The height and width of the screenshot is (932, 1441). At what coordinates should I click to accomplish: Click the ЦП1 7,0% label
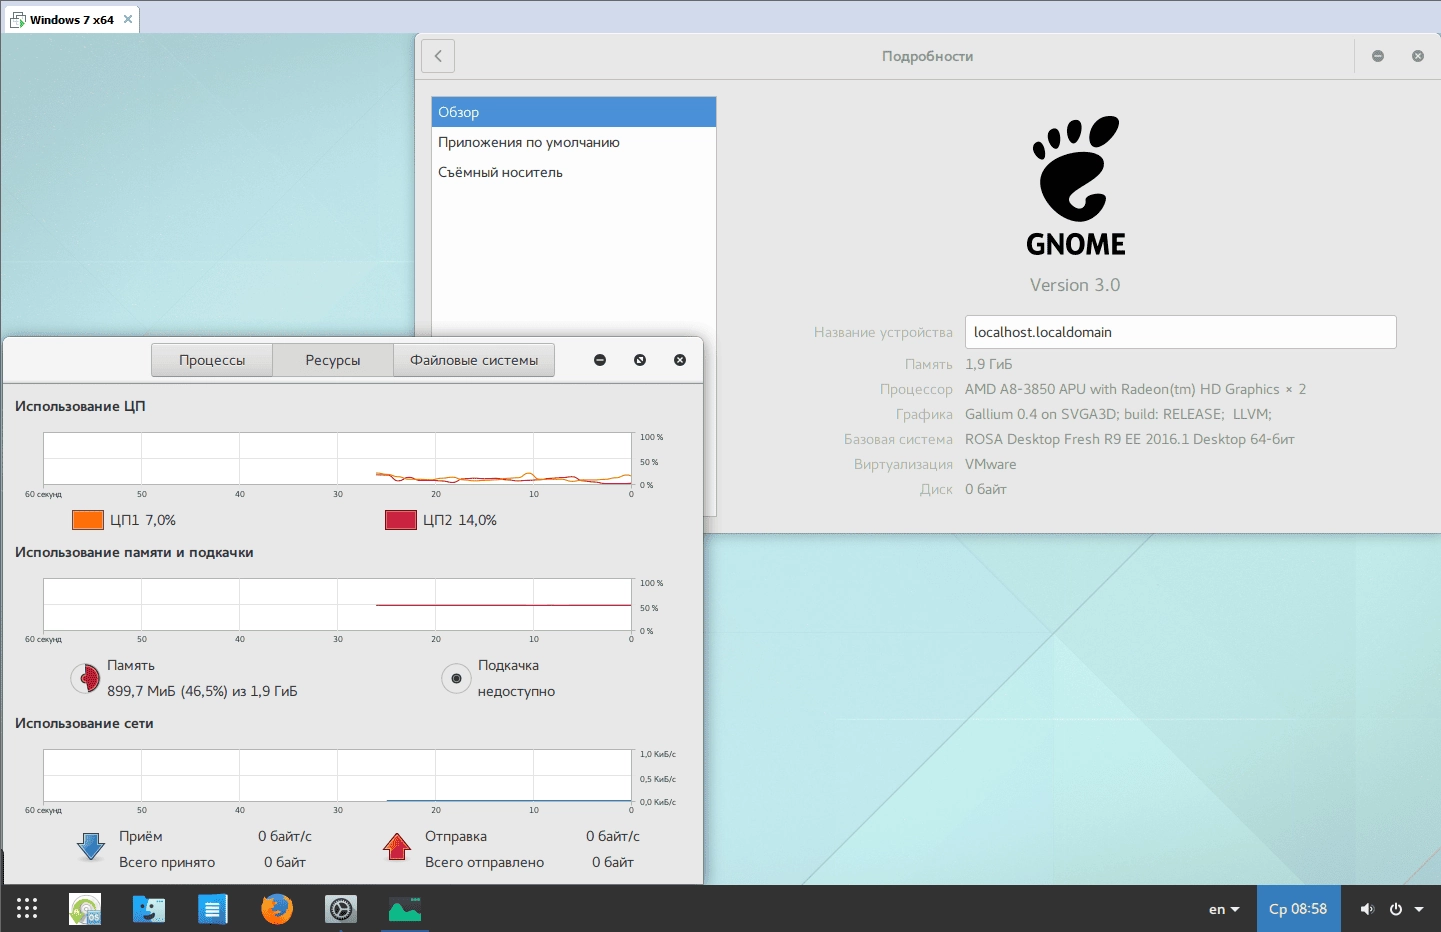tap(143, 520)
